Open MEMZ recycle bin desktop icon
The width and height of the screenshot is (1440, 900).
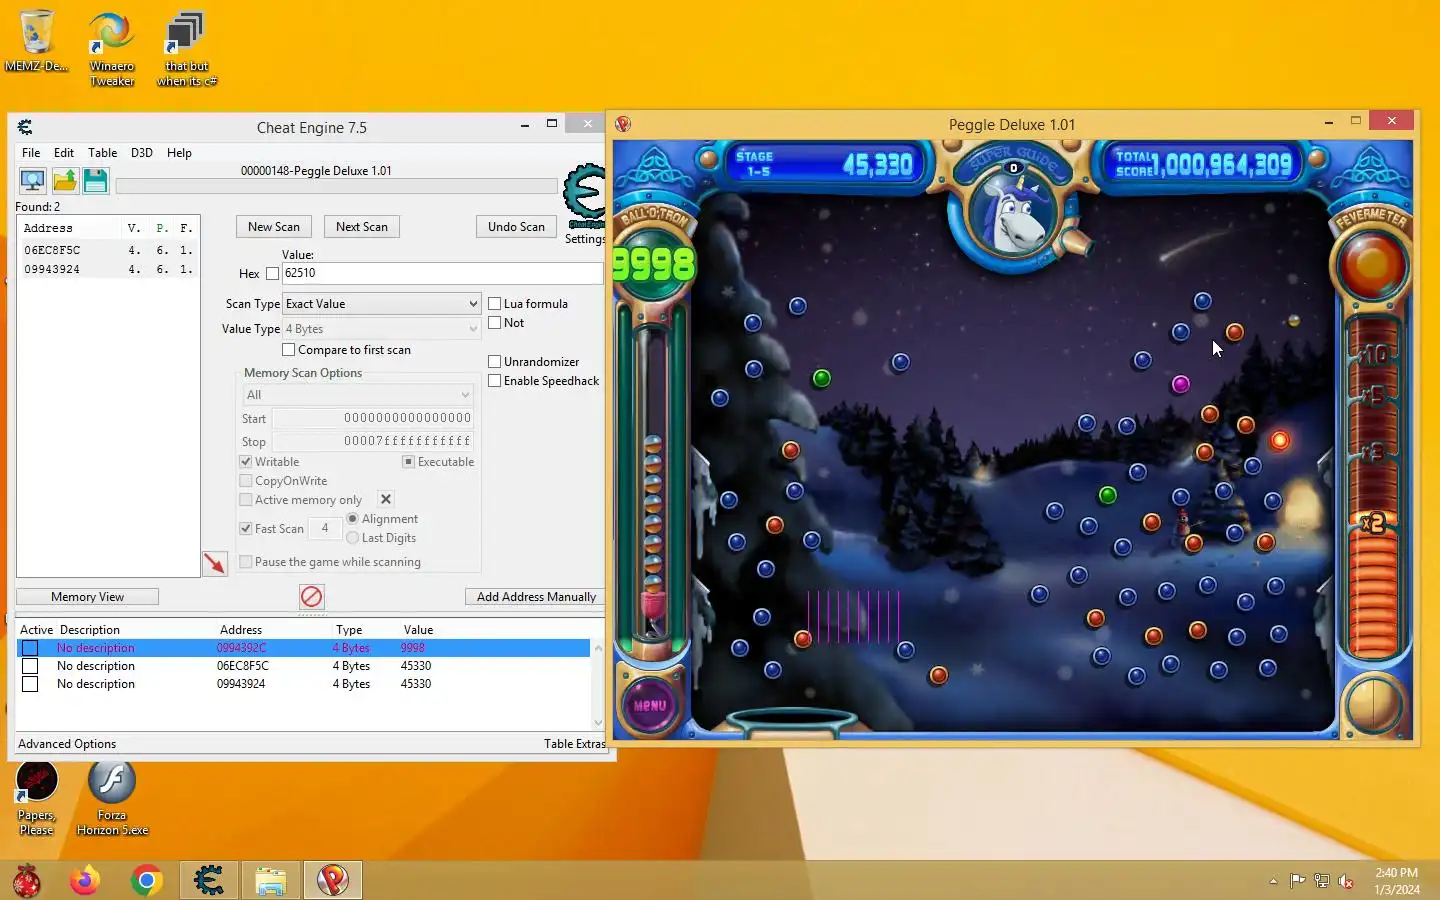tap(36, 42)
